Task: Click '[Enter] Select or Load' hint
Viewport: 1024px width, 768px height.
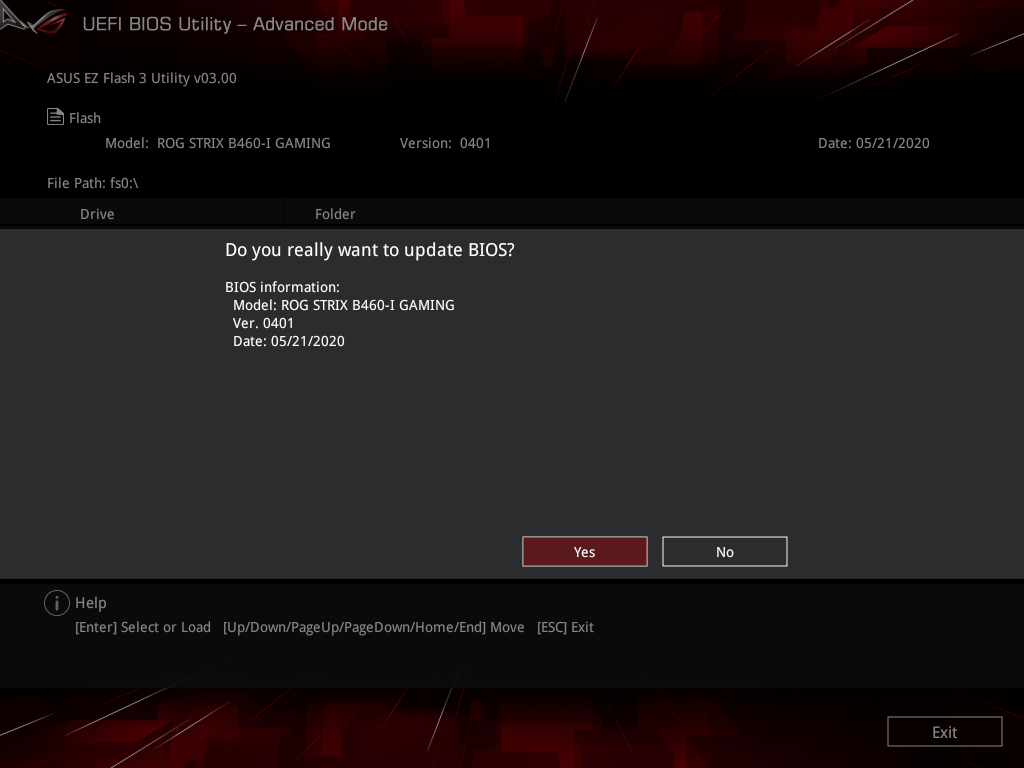Action: point(143,627)
